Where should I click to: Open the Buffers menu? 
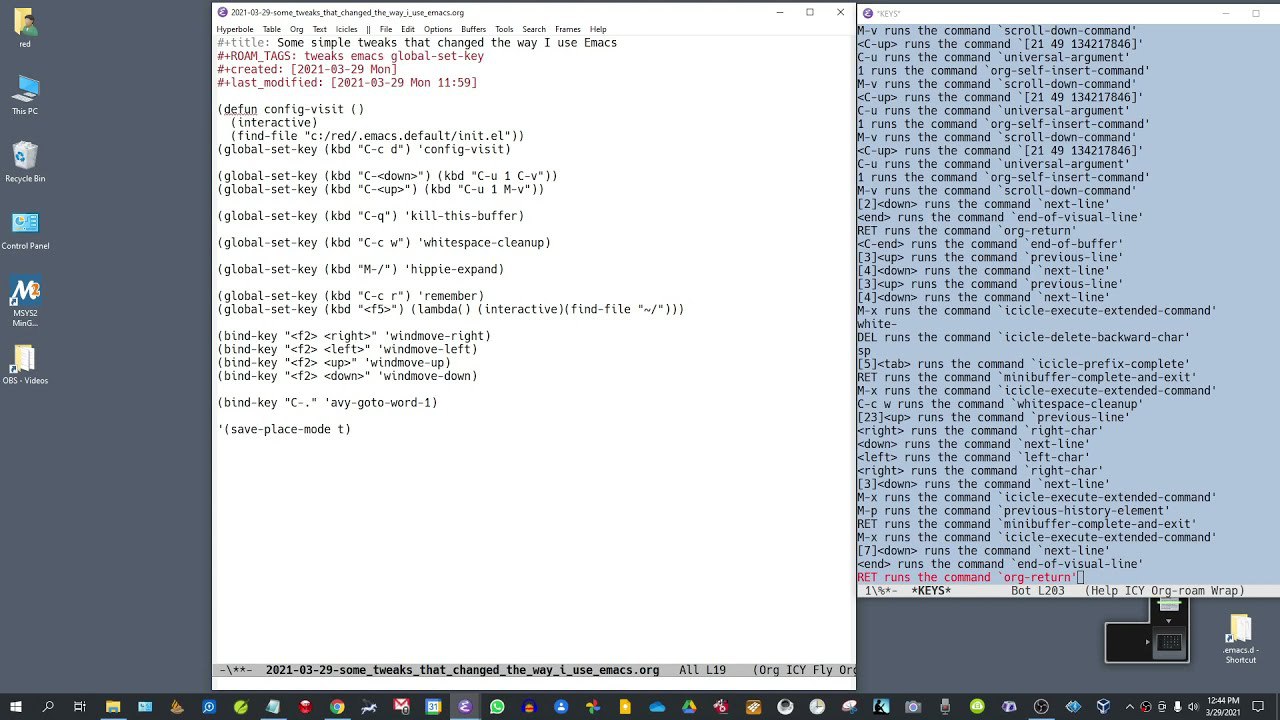(x=474, y=29)
